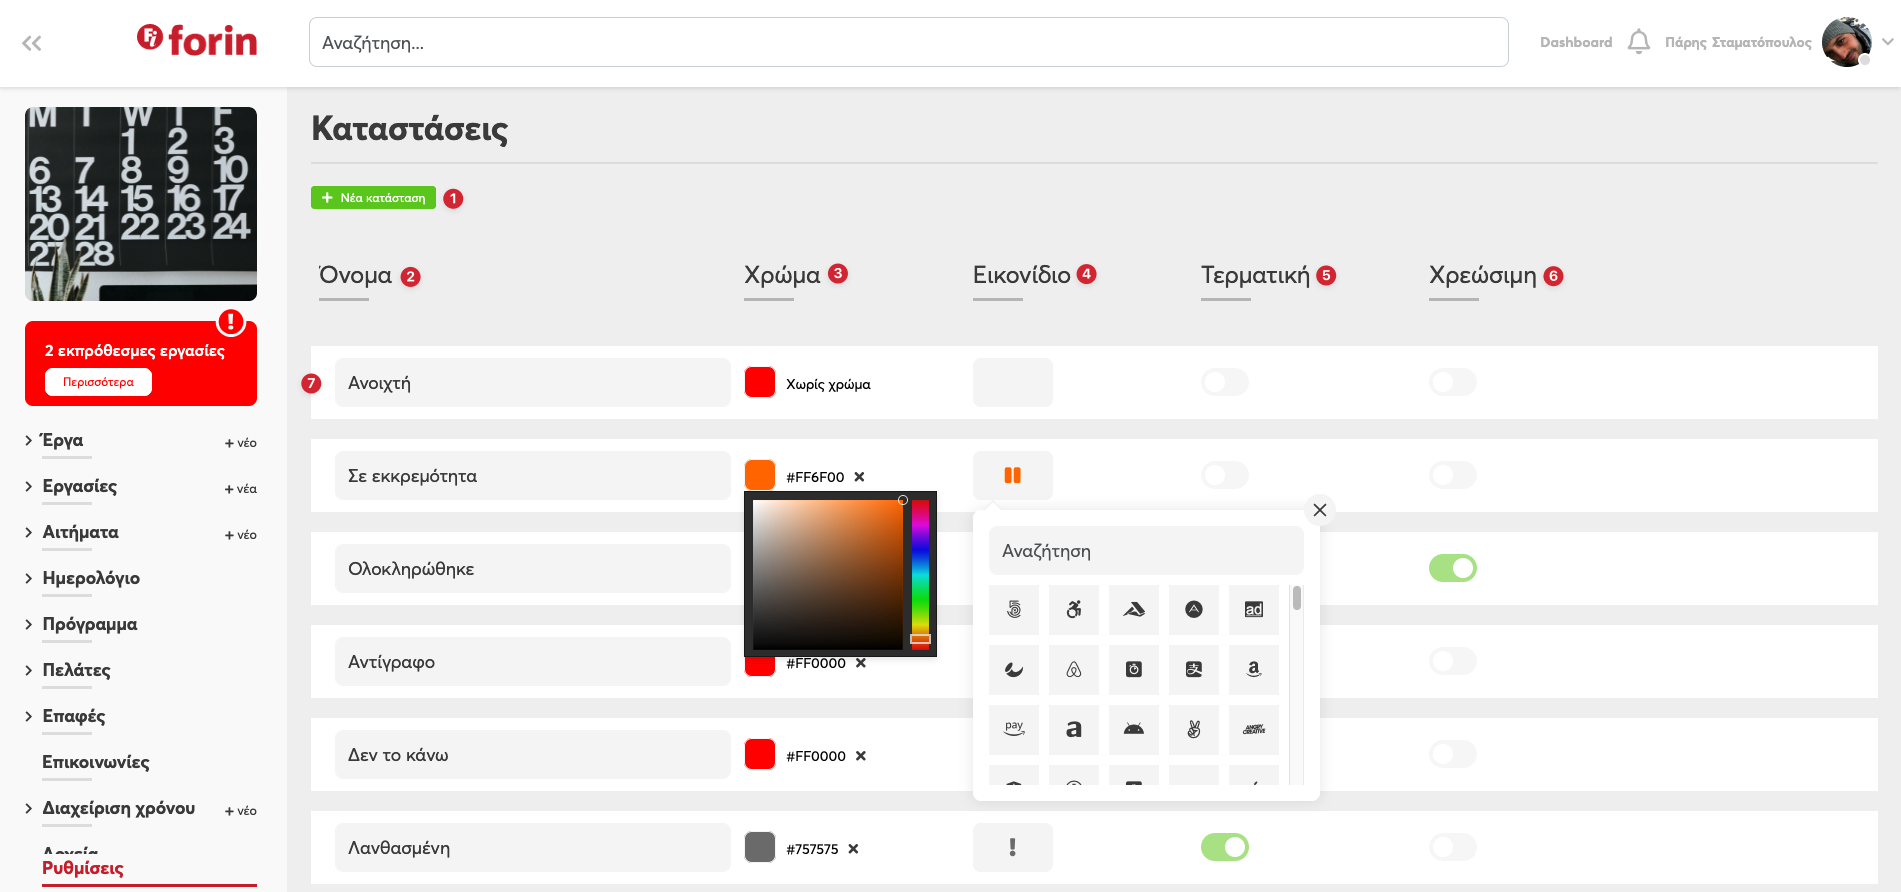Open pause icon selector for Σε εκκρεμότητα
The width and height of the screenshot is (1901, 892).
[1012, 476]
